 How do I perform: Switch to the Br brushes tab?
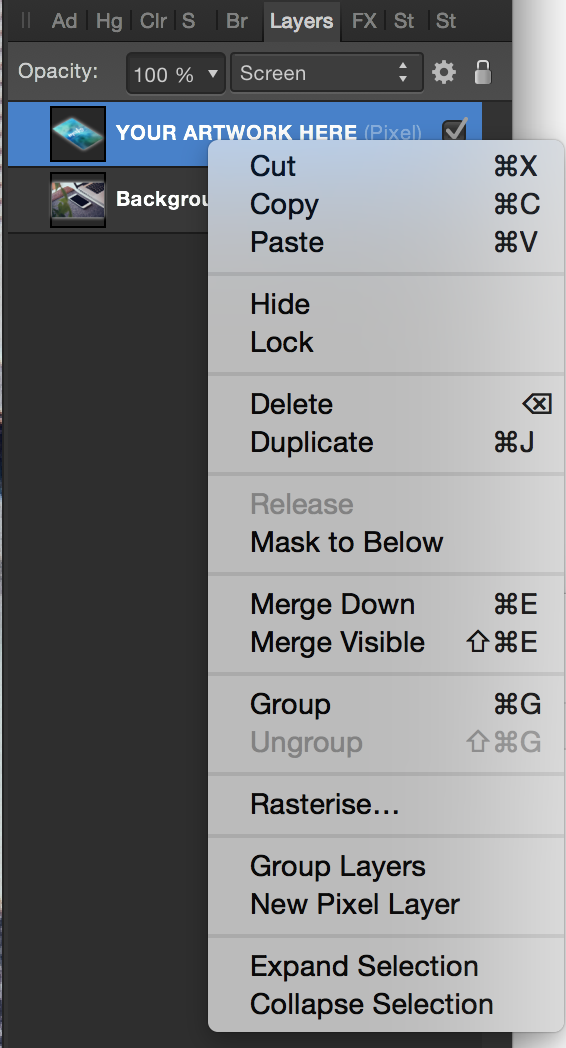(x=237, y=21)
